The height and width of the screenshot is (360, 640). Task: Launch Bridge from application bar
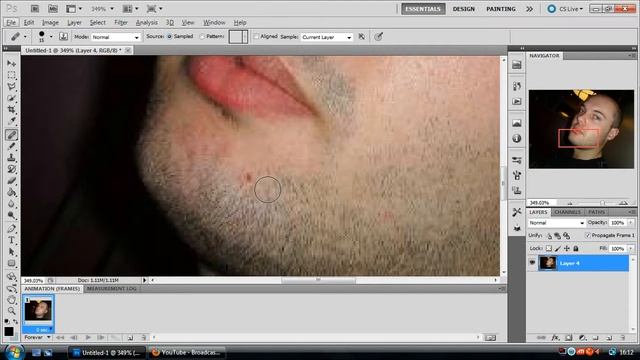tap(35, 9)
